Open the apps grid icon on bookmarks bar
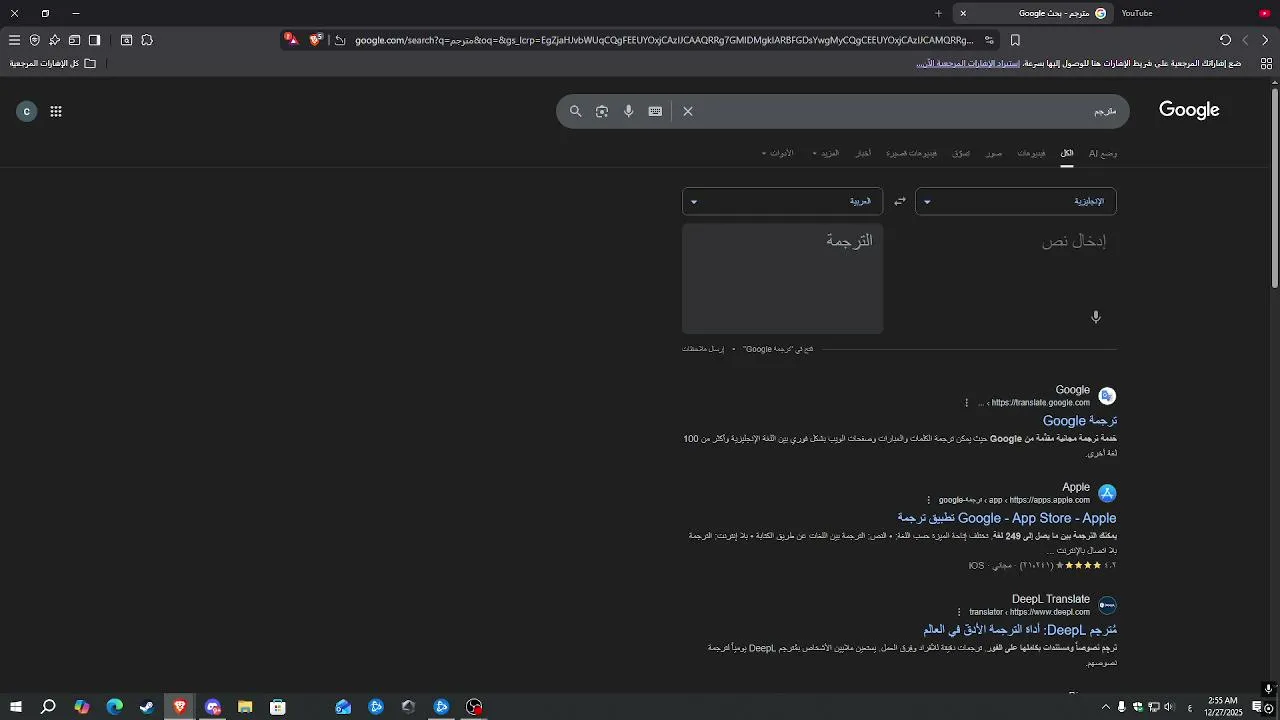The height and width of the screenshot is (720, 1280). [1266, 63]
